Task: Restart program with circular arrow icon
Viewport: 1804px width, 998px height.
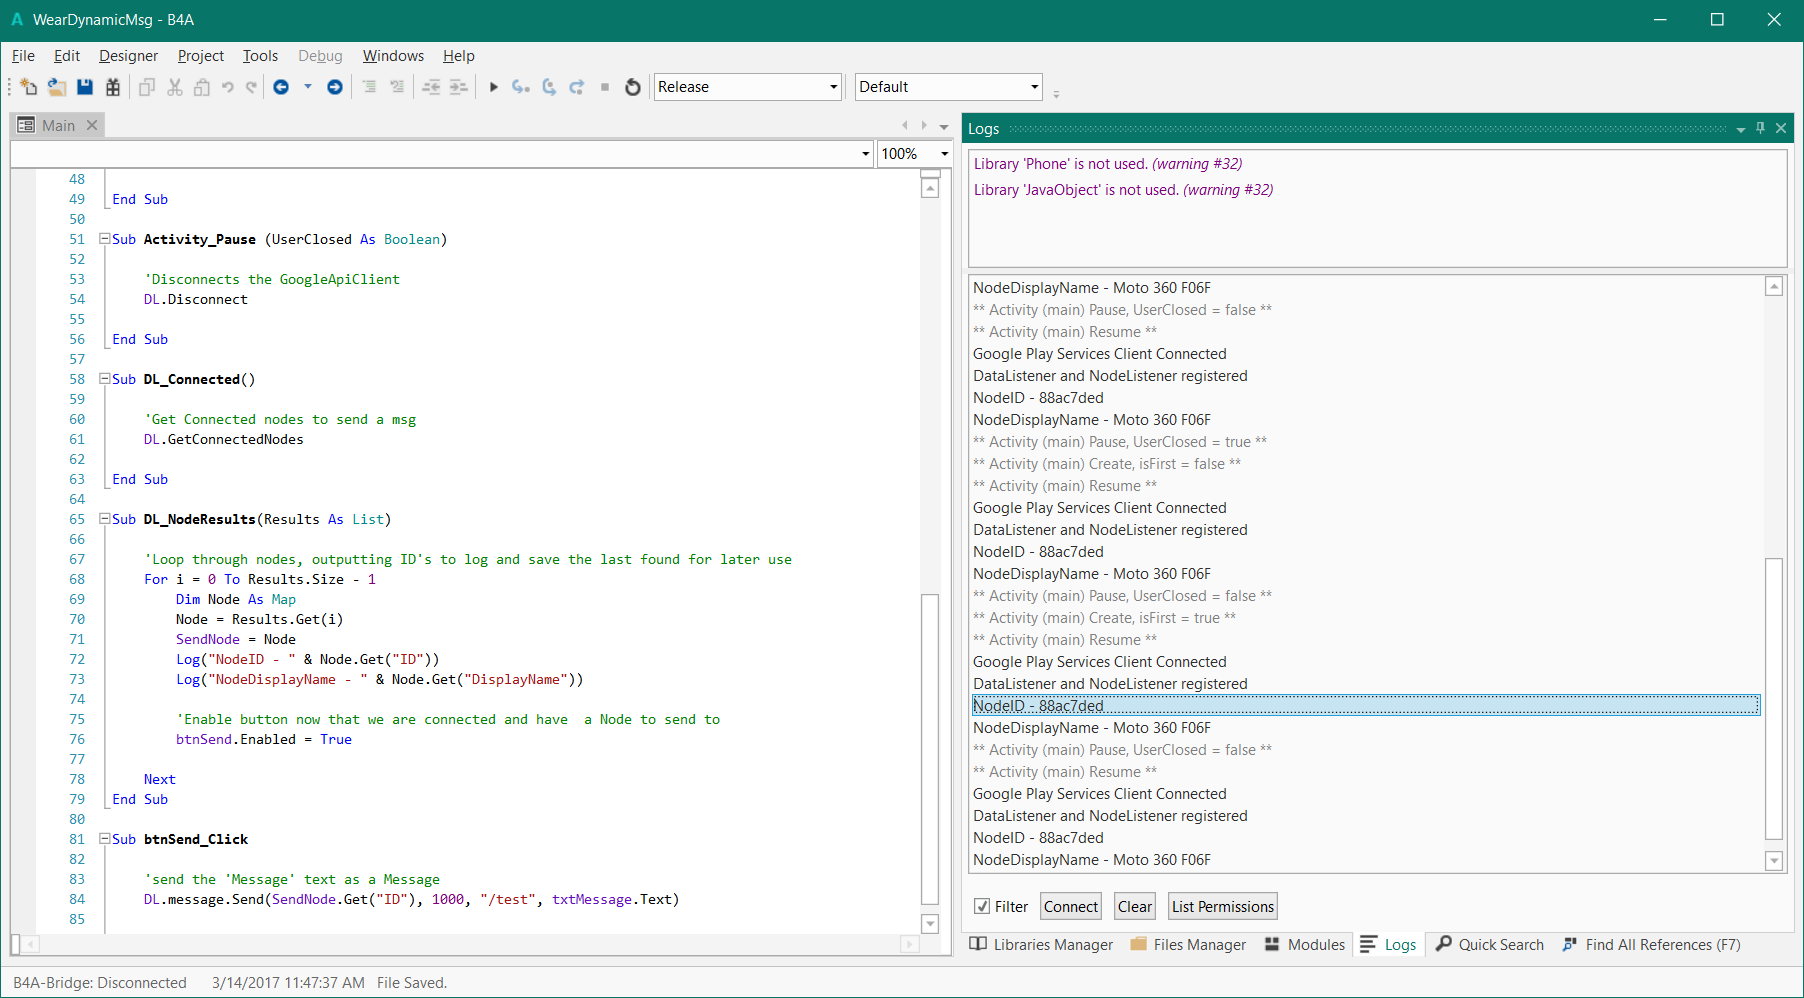Action: pos(633,87)
